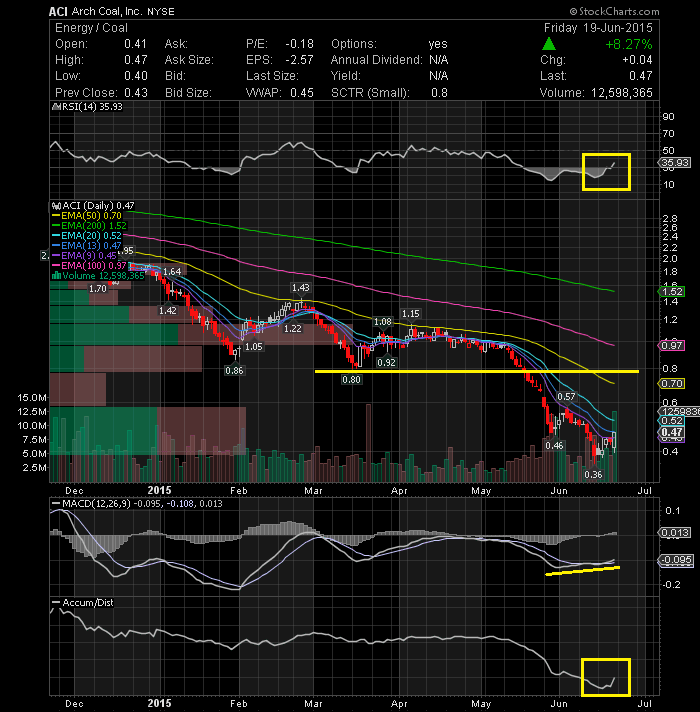The width and height of the screenshot is (700, 712).
Task: Click the NYSE exchange label
Action: tap(161, 11)
